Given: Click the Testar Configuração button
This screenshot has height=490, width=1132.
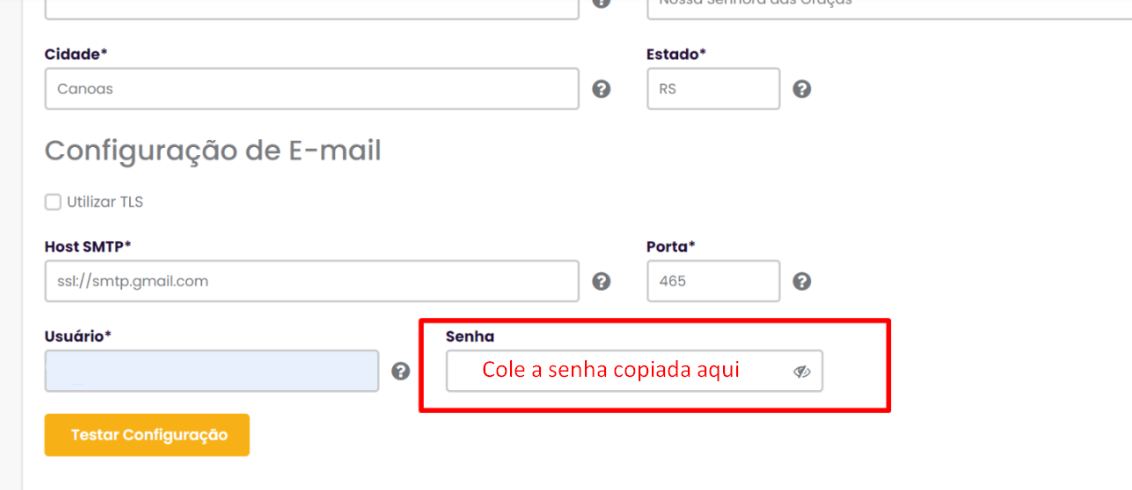Looking at the screenshot, I should [x=147, y=435].
